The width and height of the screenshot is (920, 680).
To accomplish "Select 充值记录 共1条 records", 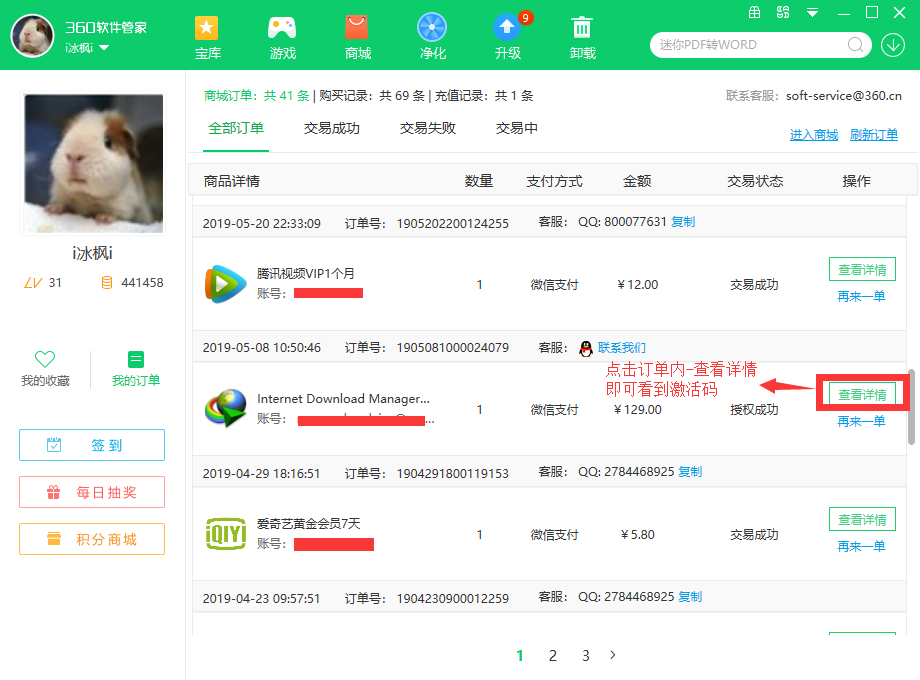I will [483, 96].
